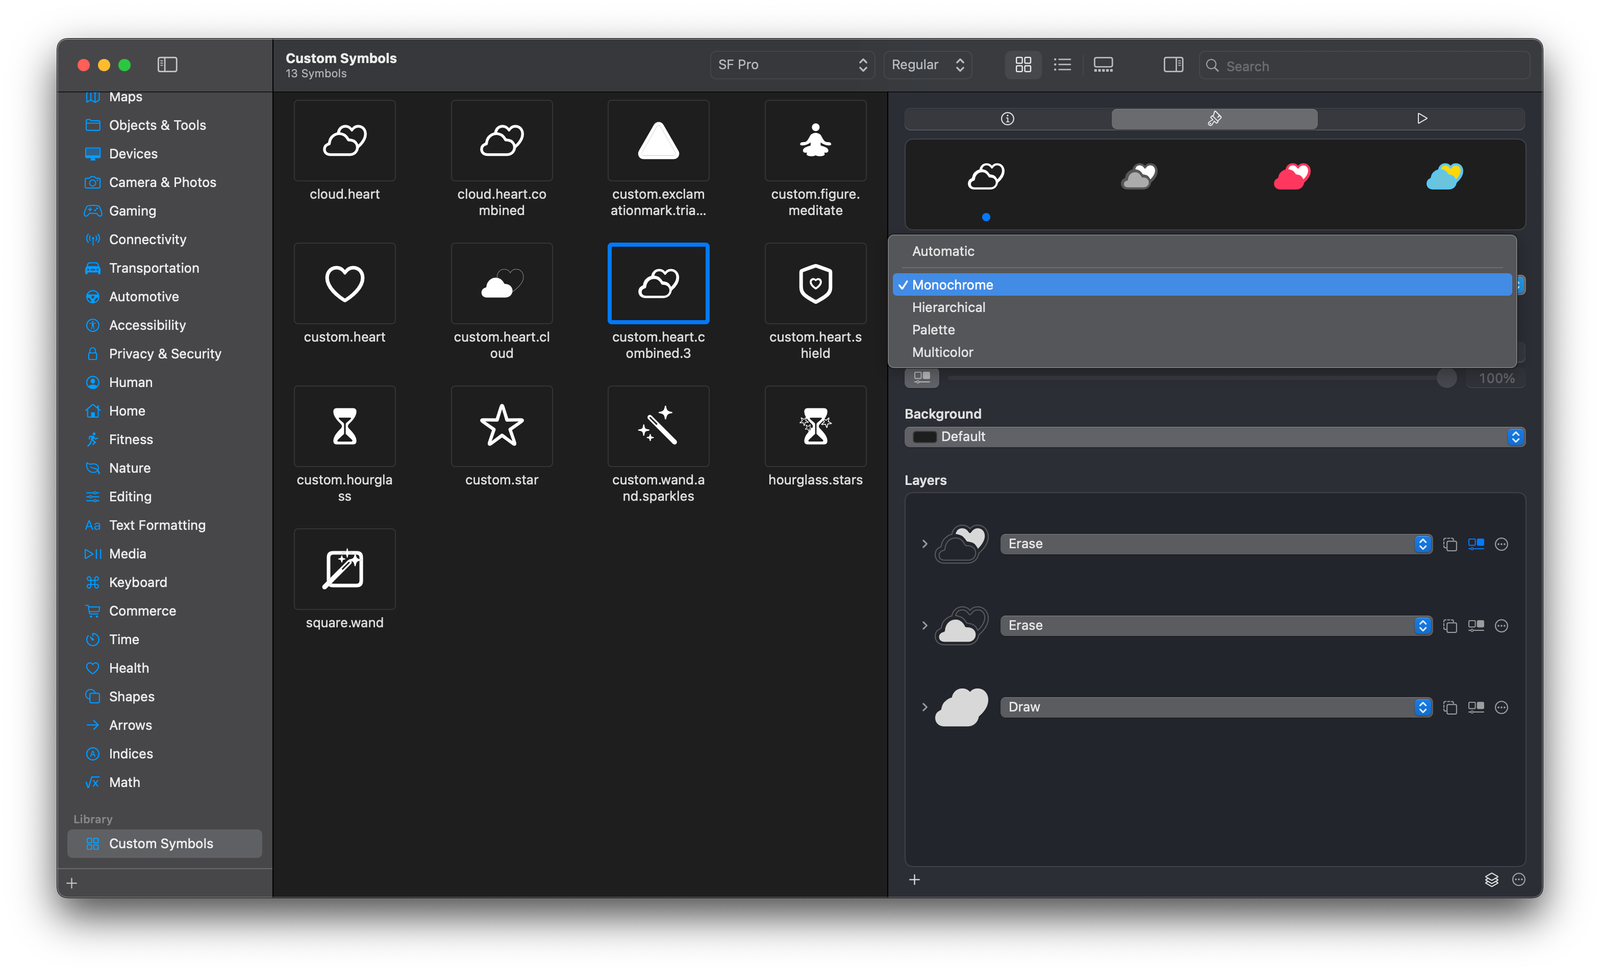
Task: Toggle the sidebar visibility control
Action: (x=167, y=64)
